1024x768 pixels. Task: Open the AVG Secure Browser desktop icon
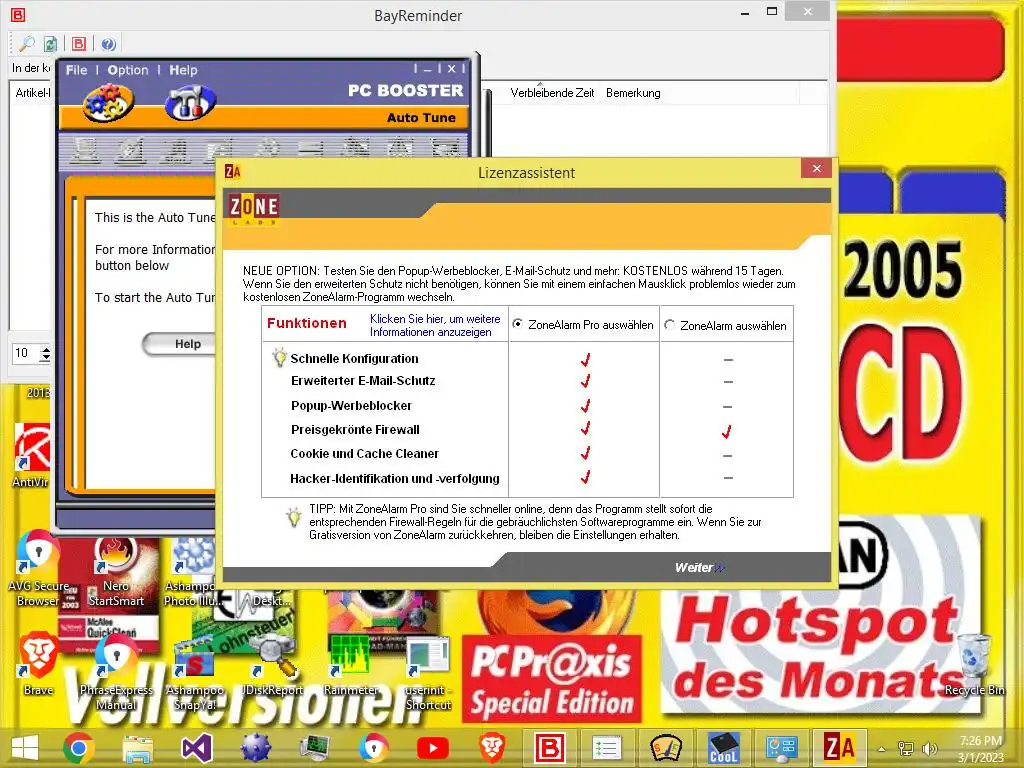click(38, 568)
